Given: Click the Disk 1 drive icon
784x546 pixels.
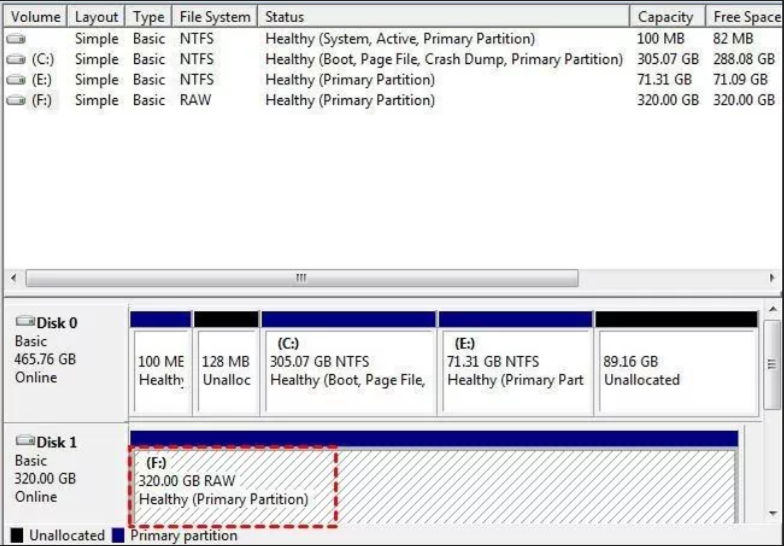Looking at the screenshot, I should point(25,442).
